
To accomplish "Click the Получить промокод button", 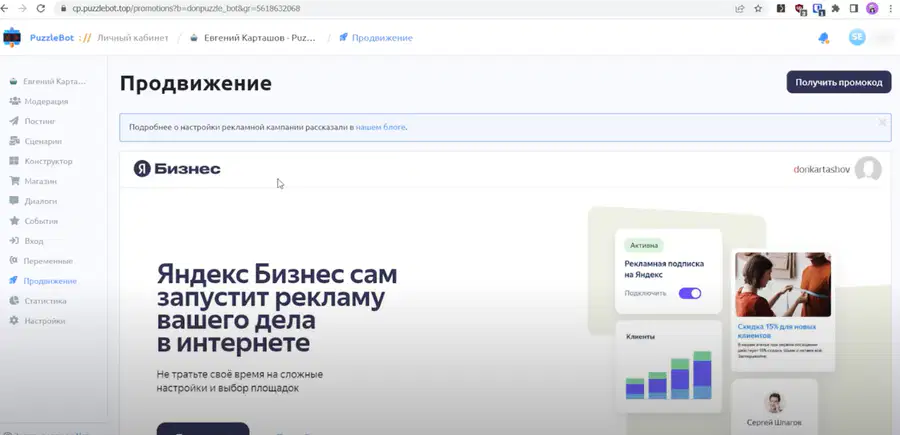I will (x=839, y=82).
